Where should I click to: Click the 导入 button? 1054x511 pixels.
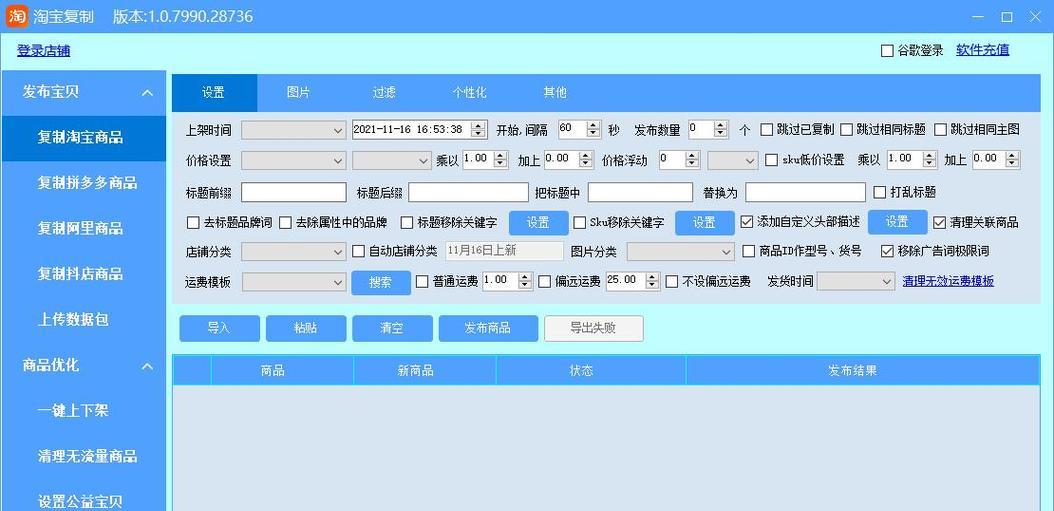click(x=219, y=328)
